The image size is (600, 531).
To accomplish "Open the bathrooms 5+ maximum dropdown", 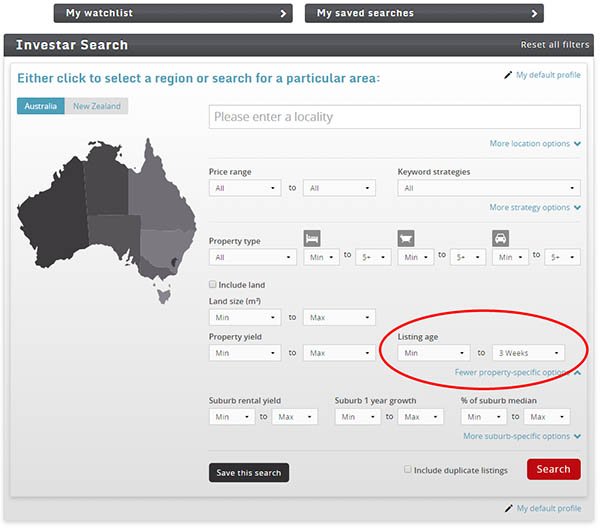I will (x=468, y=257).
